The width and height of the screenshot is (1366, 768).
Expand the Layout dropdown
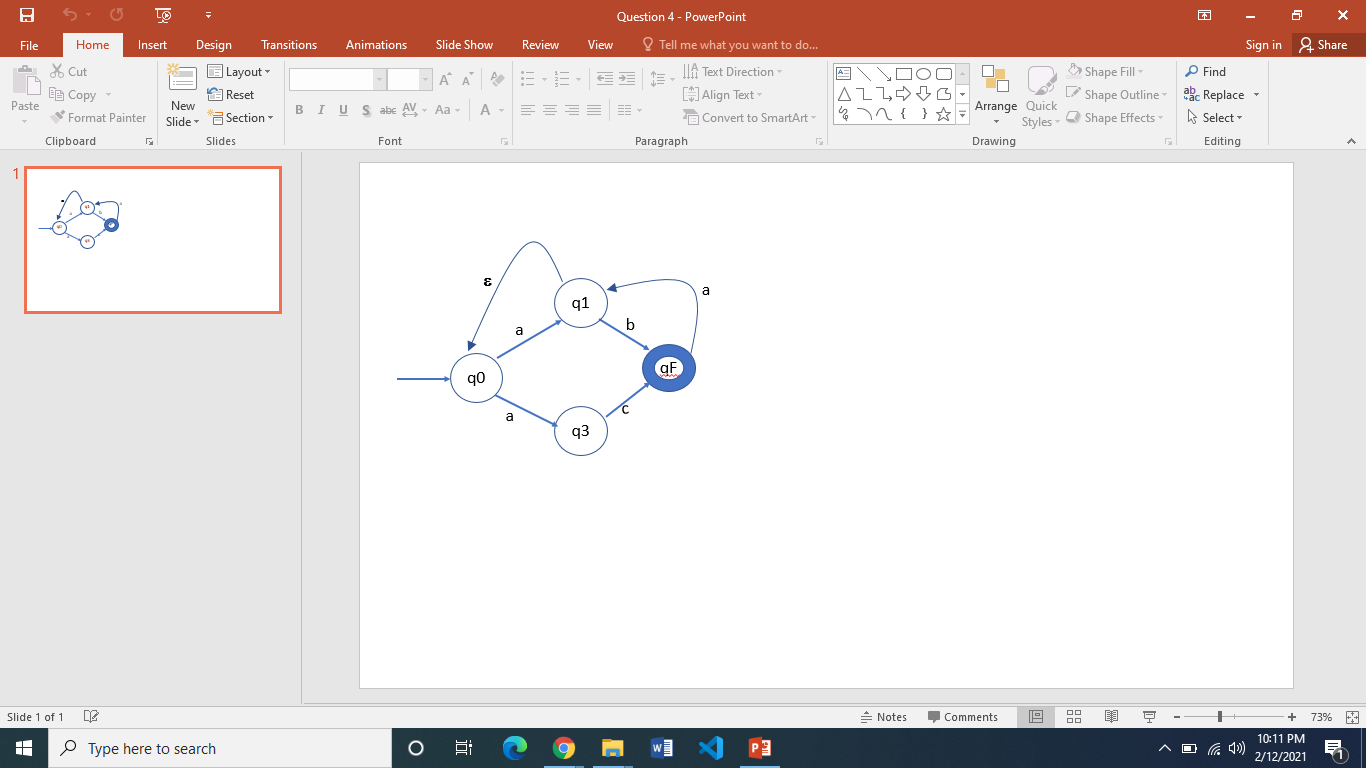(x=239, y=72)
